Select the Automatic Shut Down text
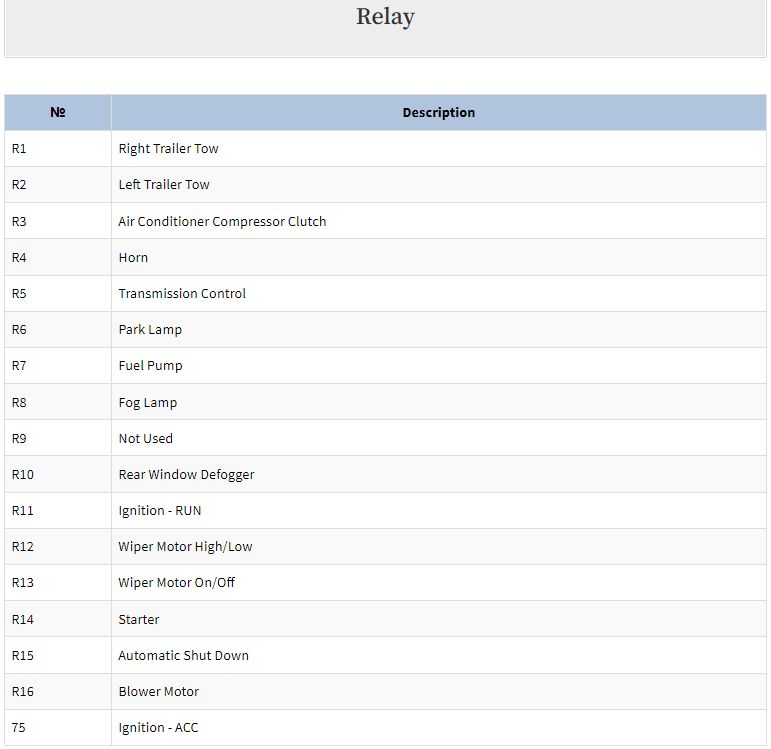771x749 pixels. point(183,655)
